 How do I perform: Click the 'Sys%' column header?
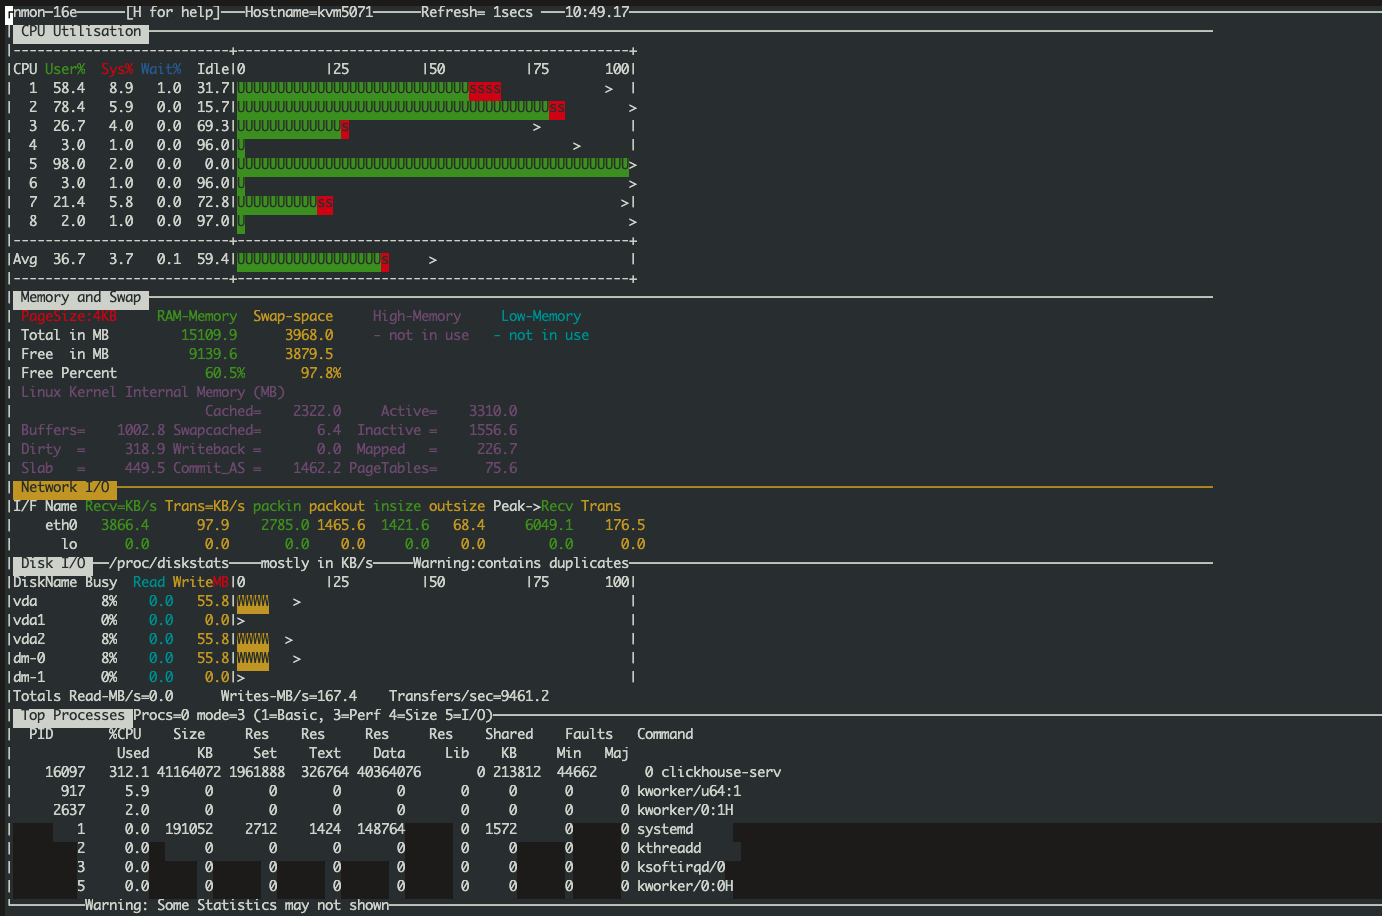click(x=117, y=69)
